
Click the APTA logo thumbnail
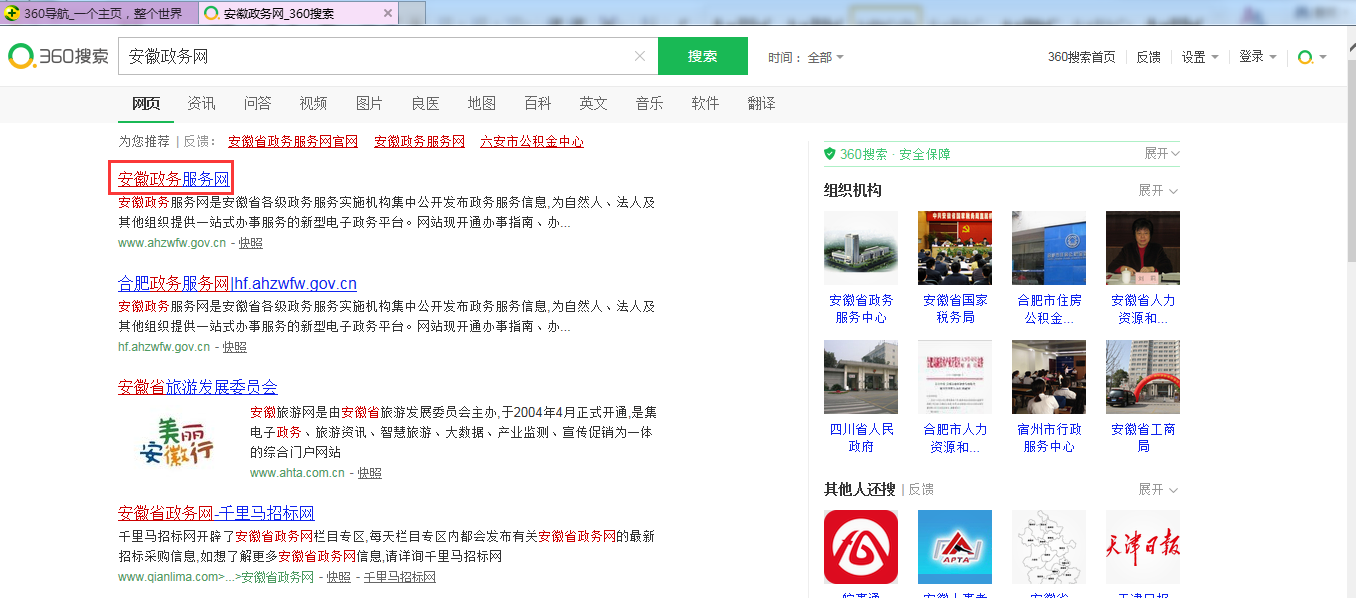[x=954, y=547]
